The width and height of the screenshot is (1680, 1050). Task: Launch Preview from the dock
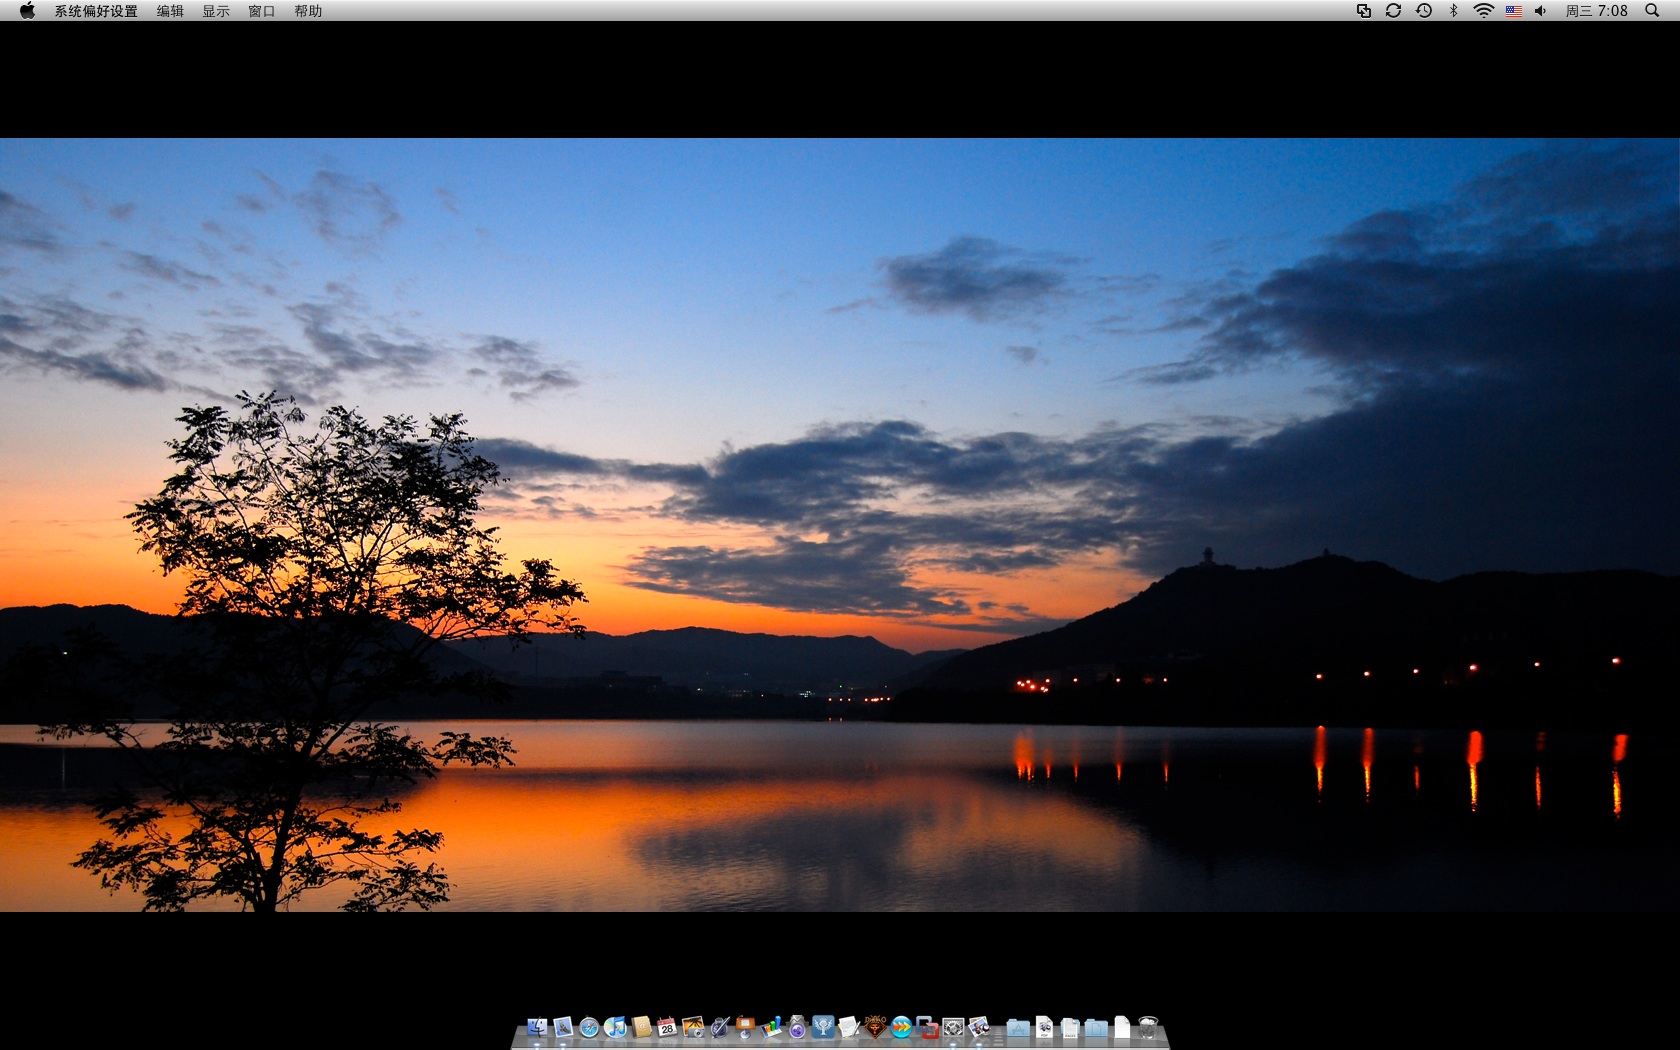(978, 1027)
